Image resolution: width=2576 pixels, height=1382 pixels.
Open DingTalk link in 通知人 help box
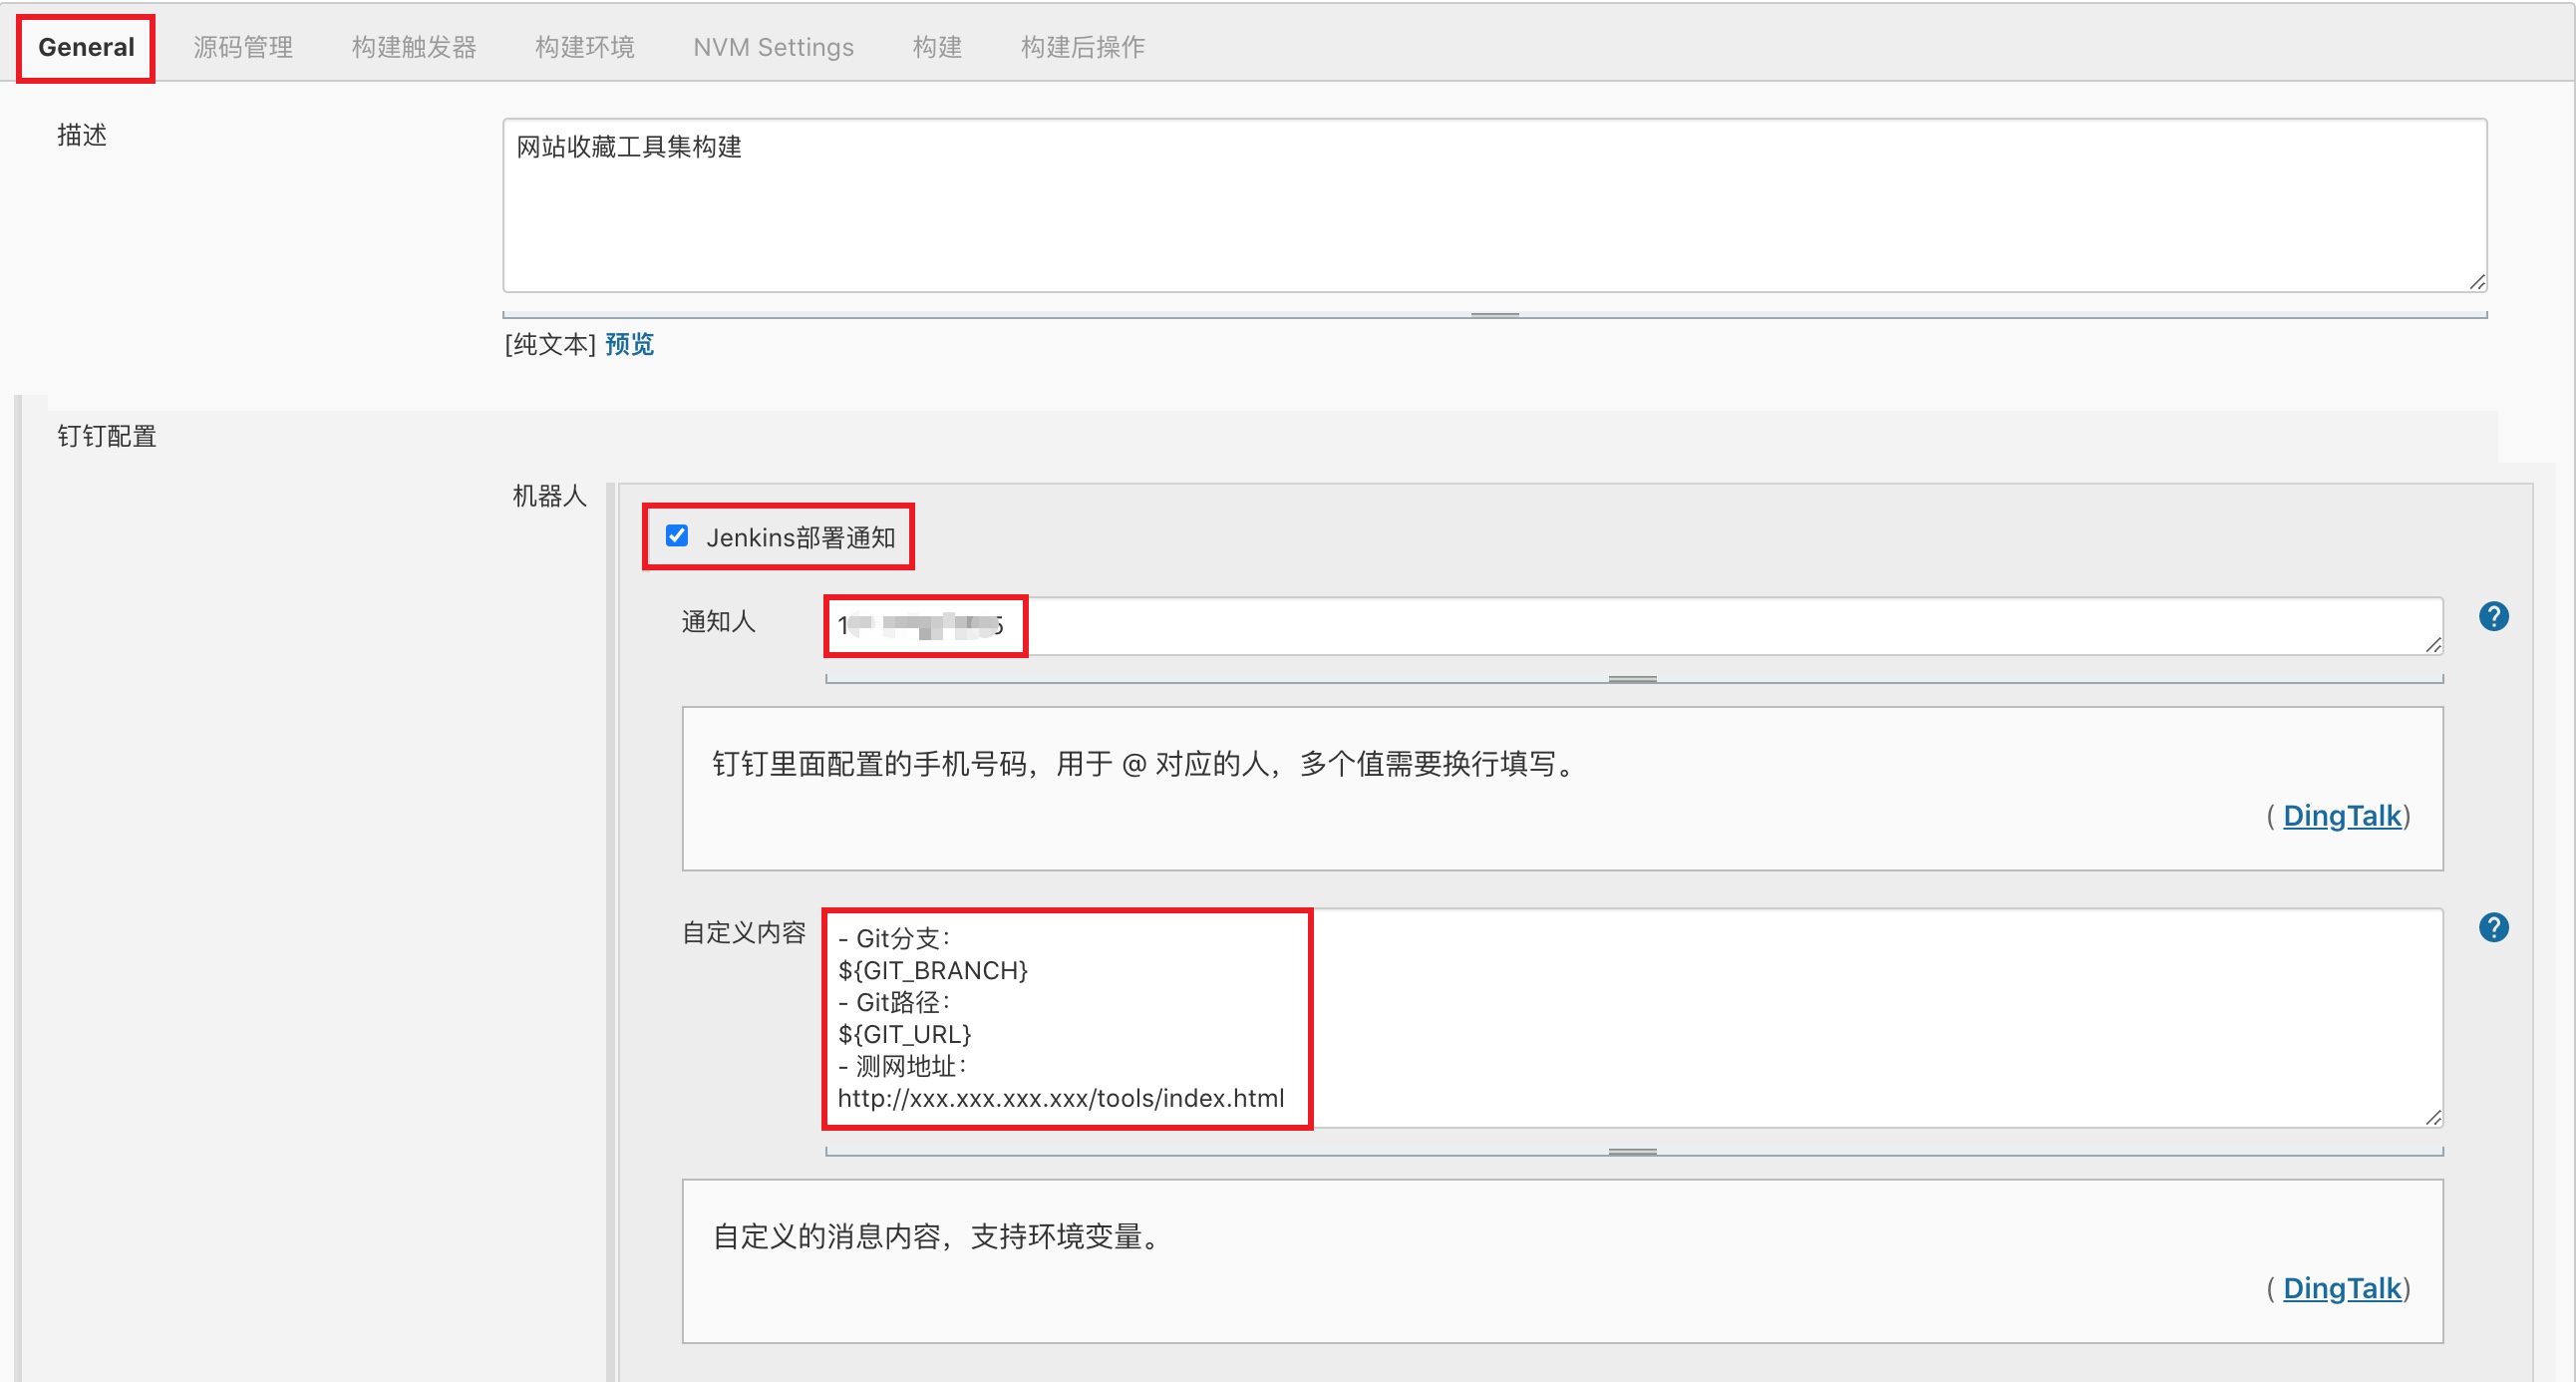click(2341, 816)
